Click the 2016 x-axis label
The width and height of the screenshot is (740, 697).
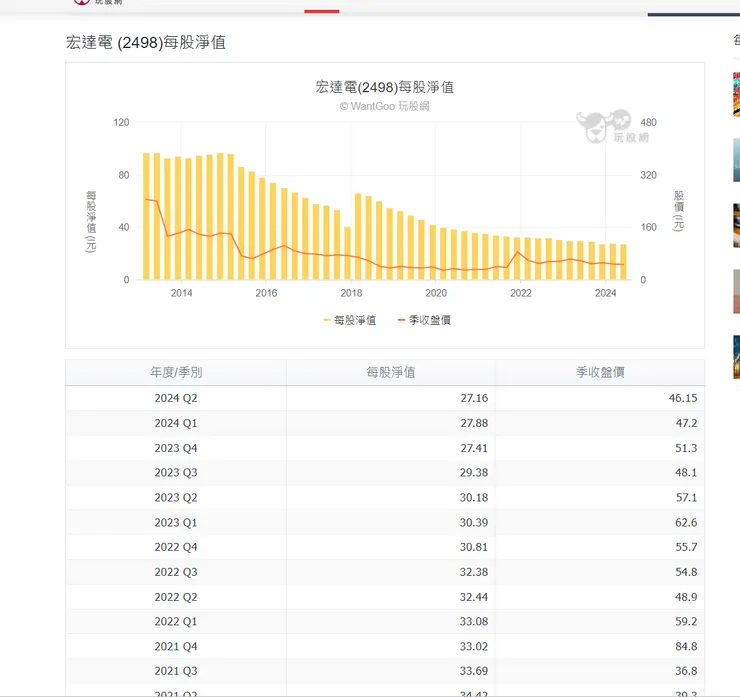266,293
